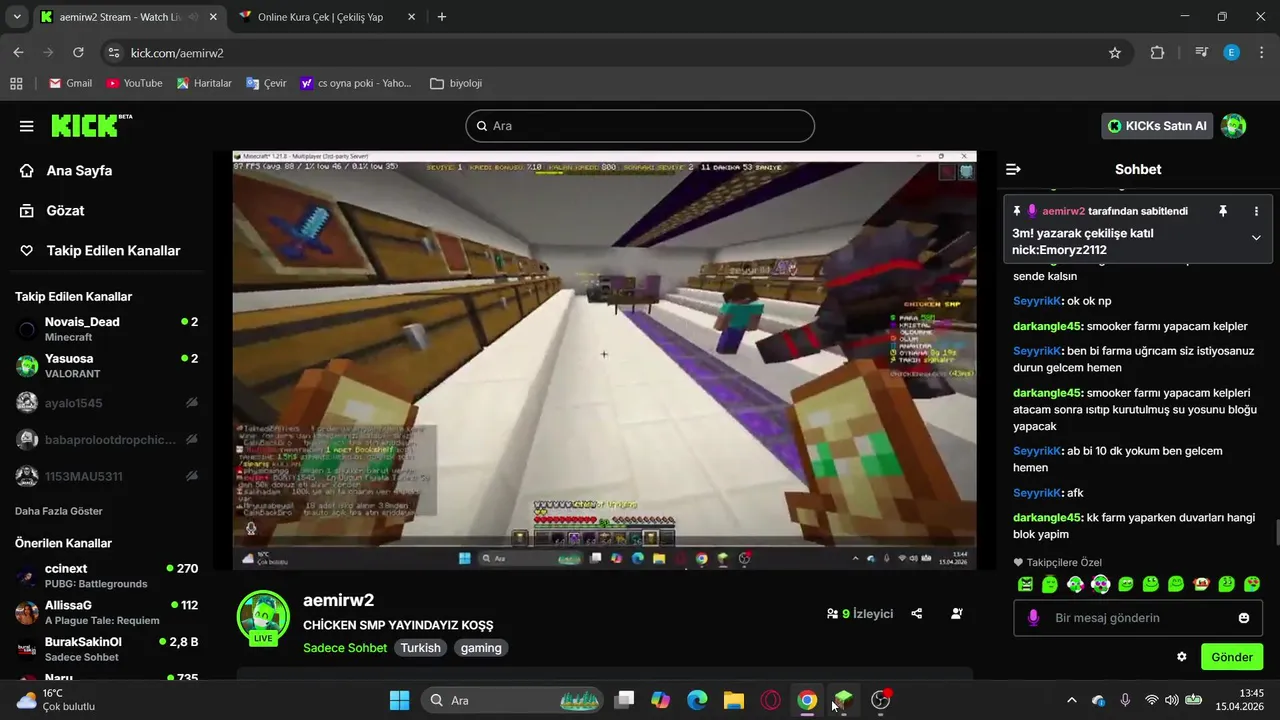Expand the pinned message chevron

[1256, 238]
